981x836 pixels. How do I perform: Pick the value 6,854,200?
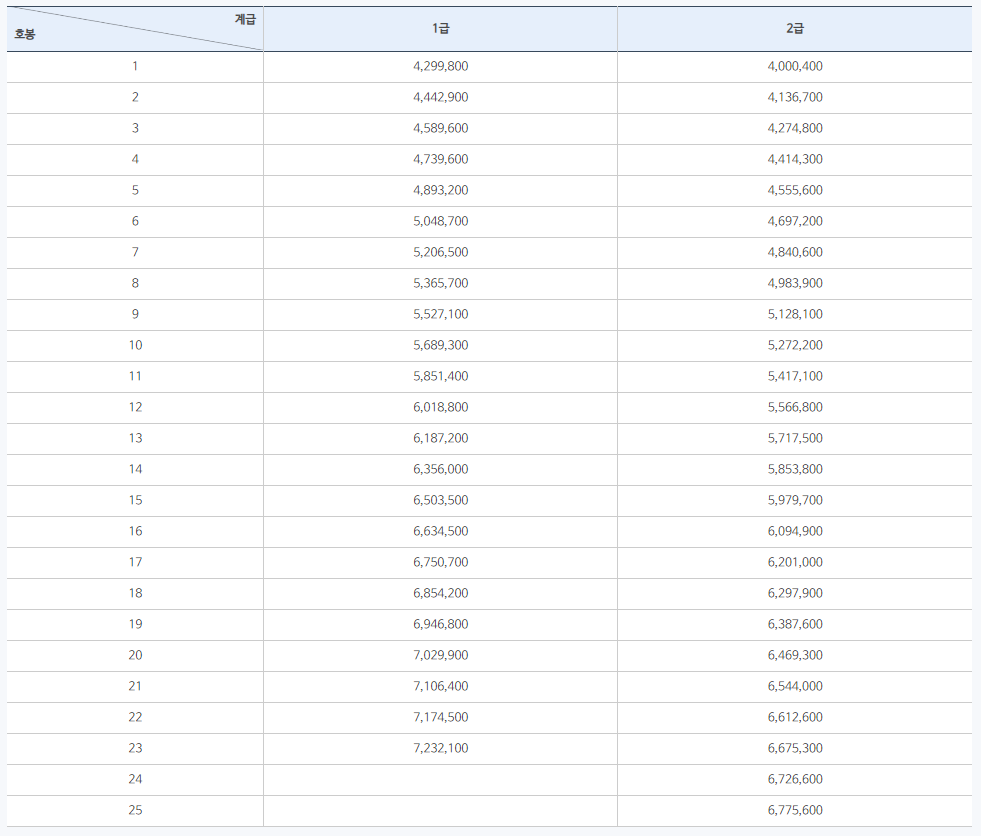click(x=440, y=593)
